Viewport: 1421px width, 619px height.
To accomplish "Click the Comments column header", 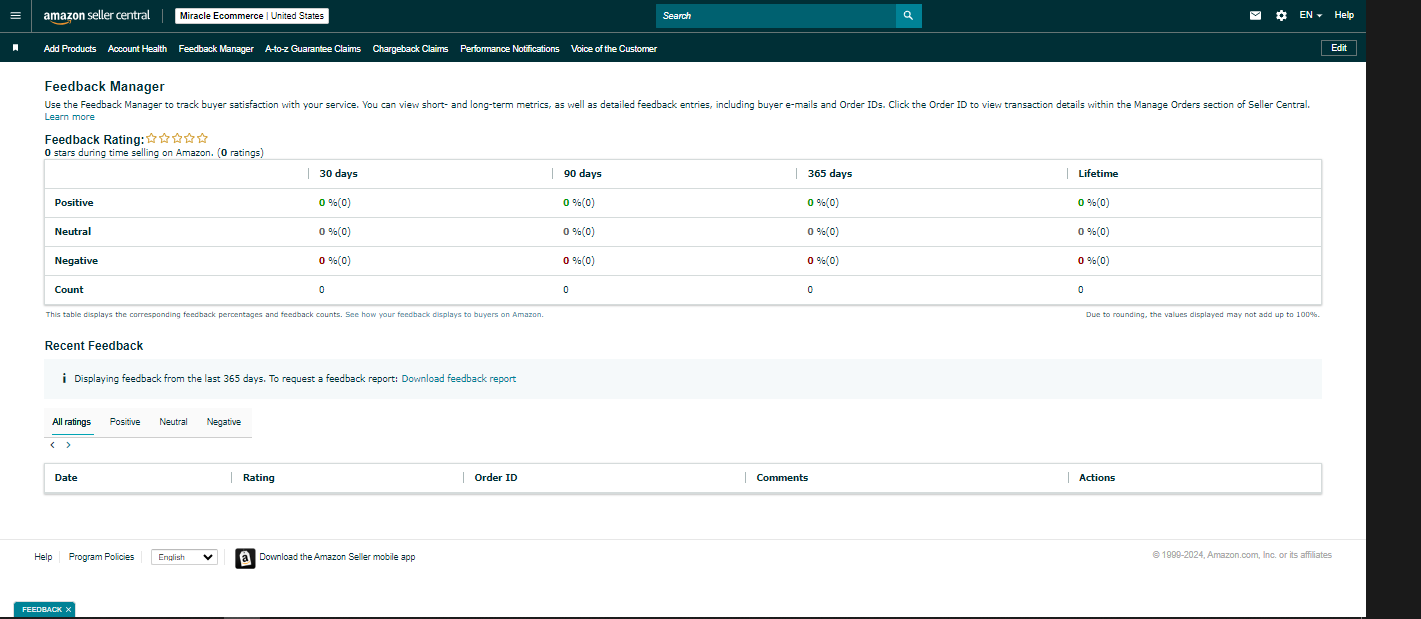I will [782, 478].
